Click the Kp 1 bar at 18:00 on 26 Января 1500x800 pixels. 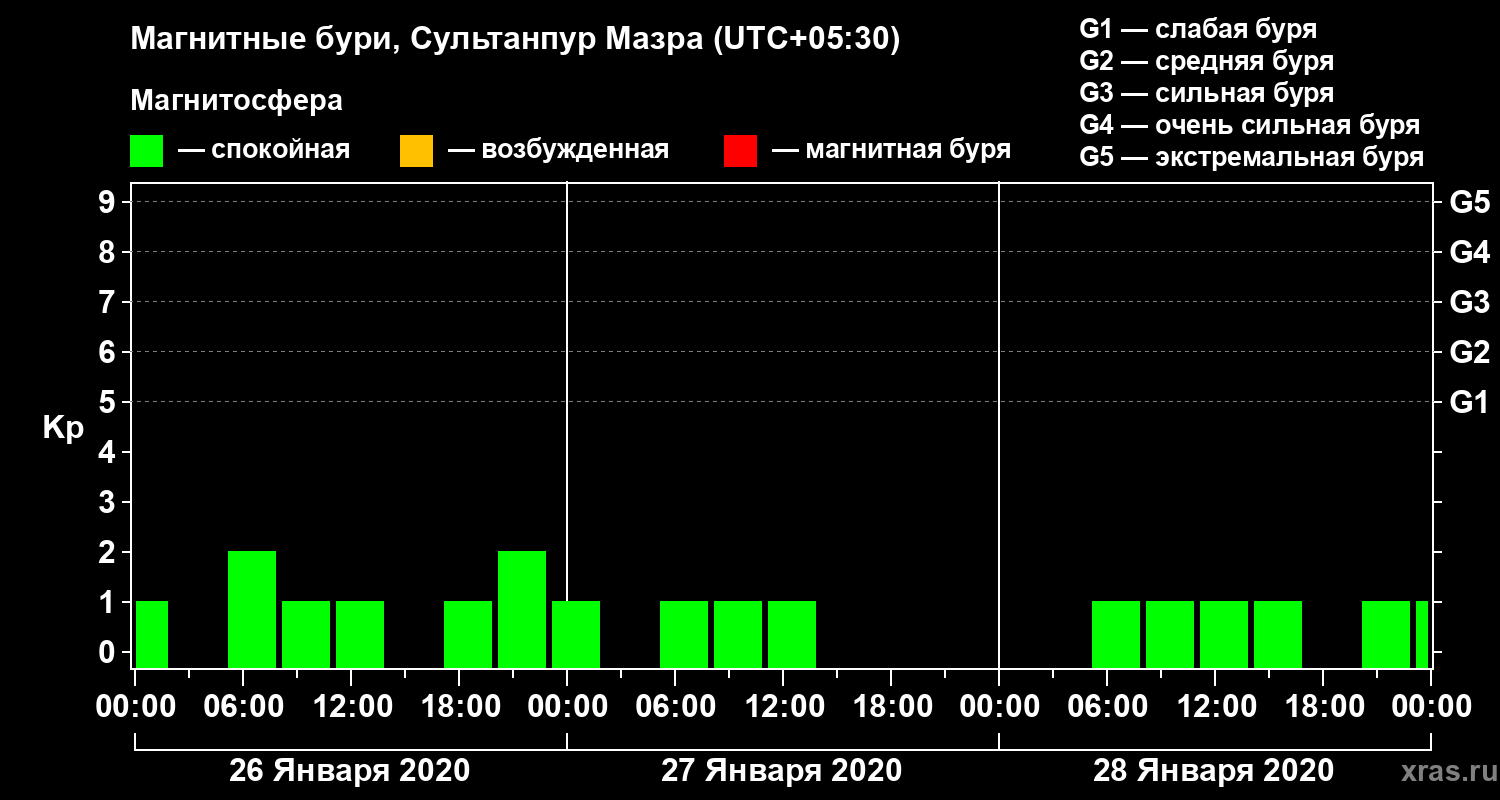point(468,634)
